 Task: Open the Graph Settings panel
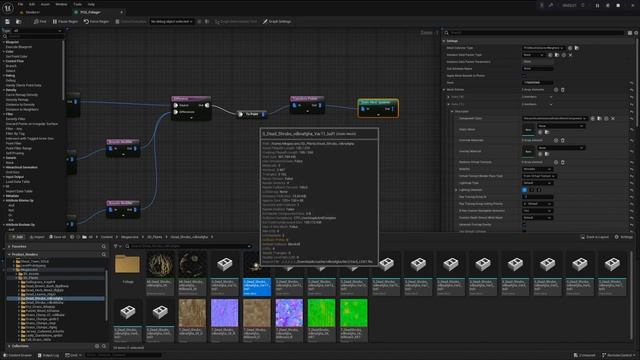277,22
